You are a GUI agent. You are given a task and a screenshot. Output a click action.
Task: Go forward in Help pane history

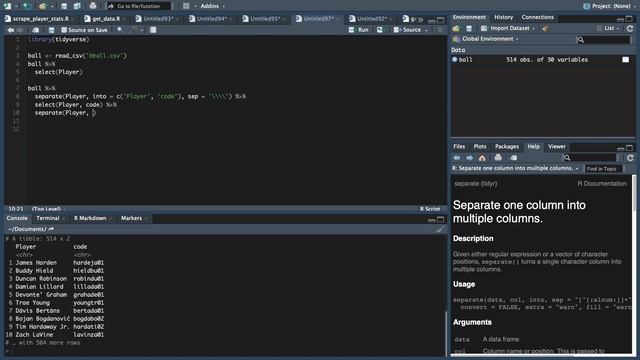(470, 158)
